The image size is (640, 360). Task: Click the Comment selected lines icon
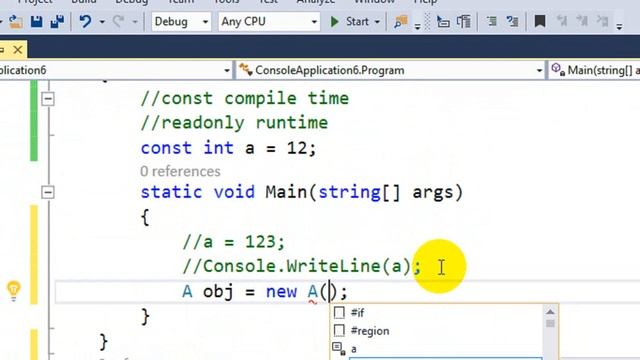tap(492, 22)
